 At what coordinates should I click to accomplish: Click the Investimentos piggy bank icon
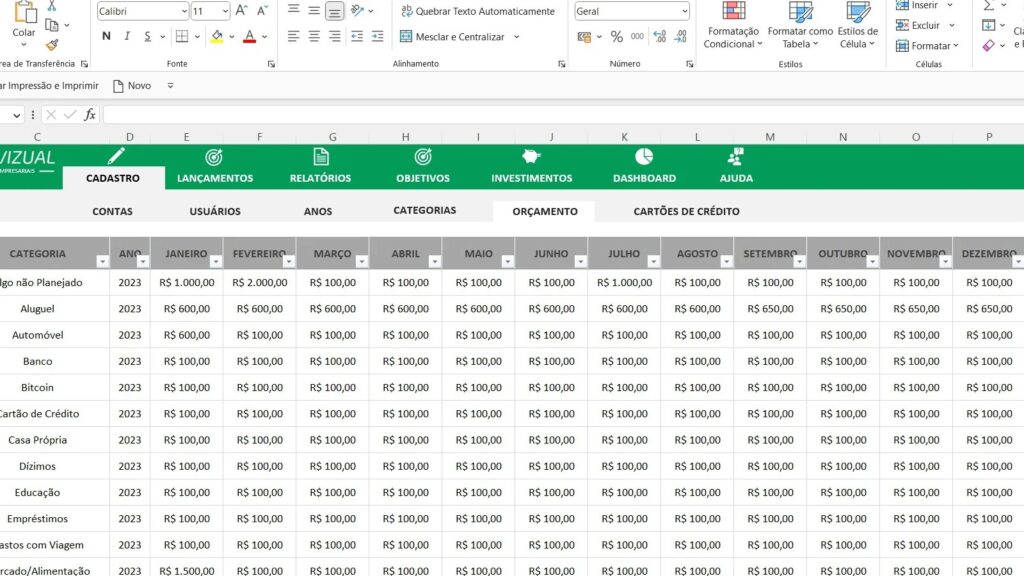pyautogui.click(x=531, y=157)
